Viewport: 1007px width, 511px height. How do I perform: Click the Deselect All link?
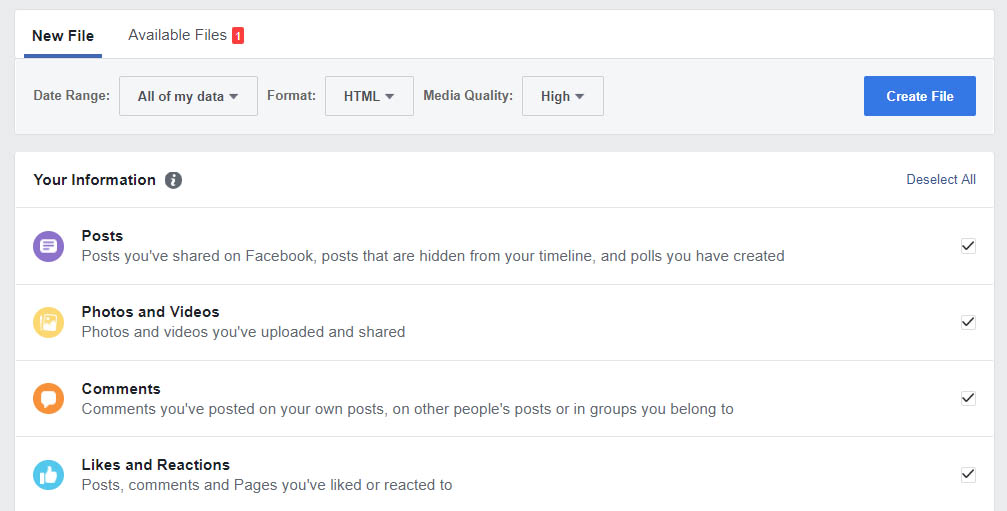(x=940, y=180)
